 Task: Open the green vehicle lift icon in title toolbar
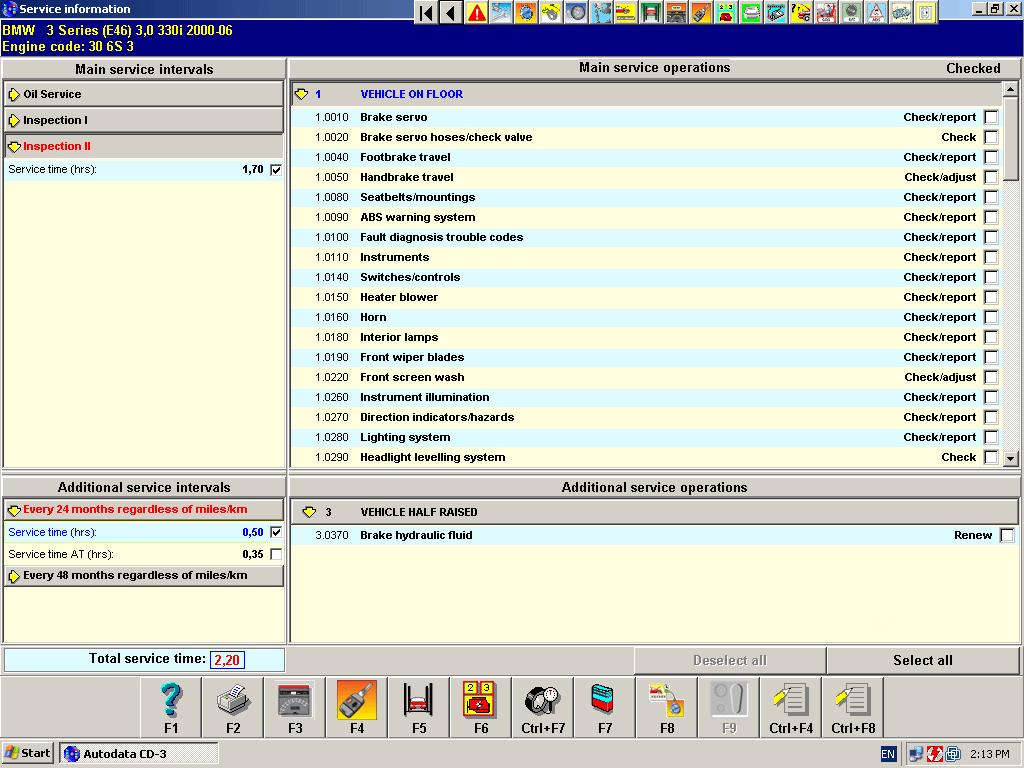[650, 12]
